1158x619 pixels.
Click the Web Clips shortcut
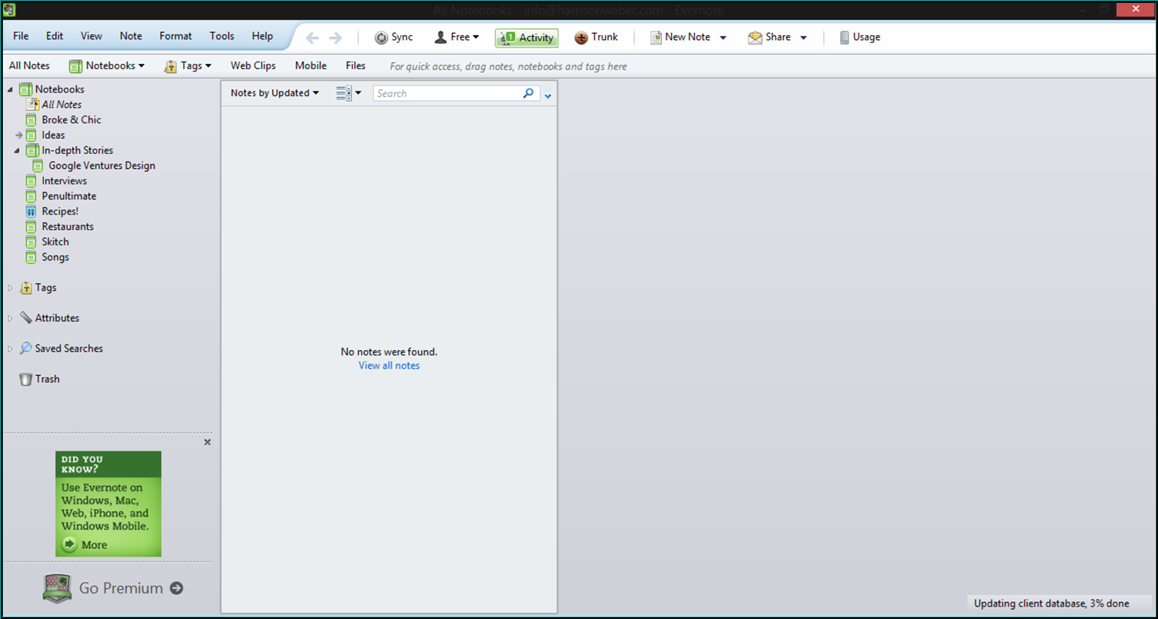coord(253,66)
